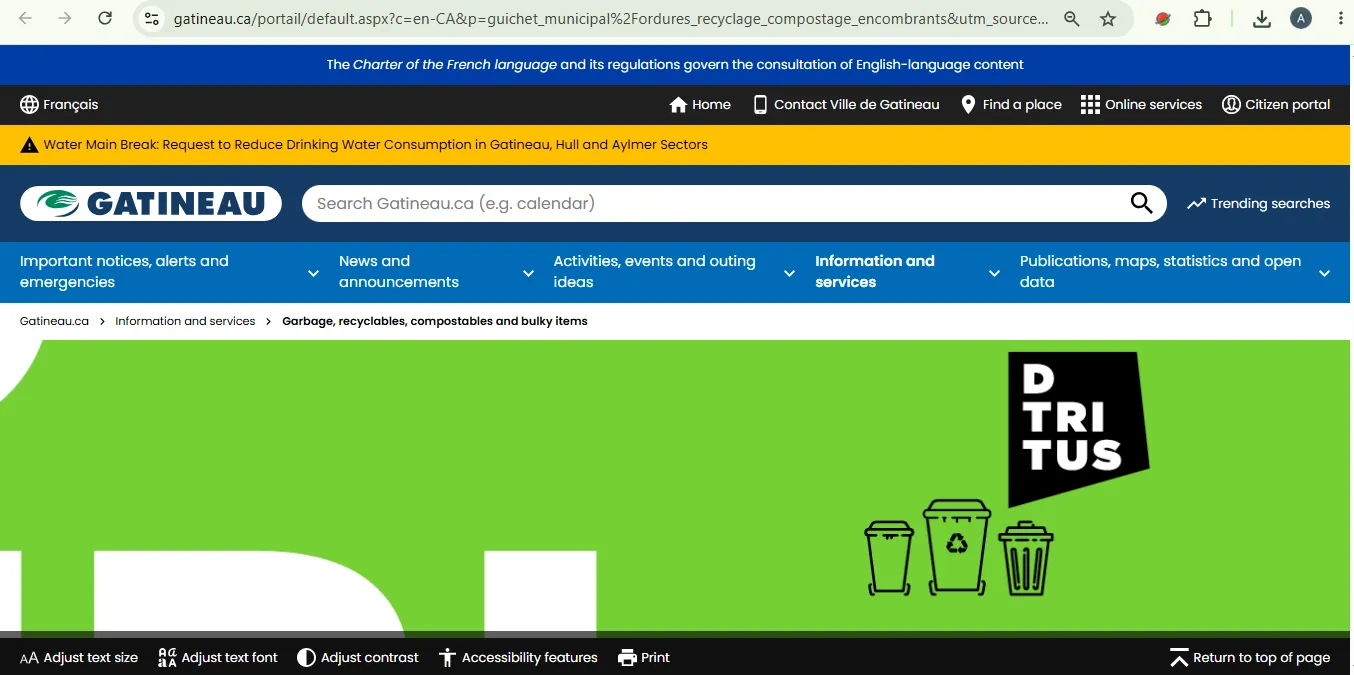The width and height of the screenshot is (1354, 675).
Task: Click Information and services breadcrumb link
Action: pos(185,321)
